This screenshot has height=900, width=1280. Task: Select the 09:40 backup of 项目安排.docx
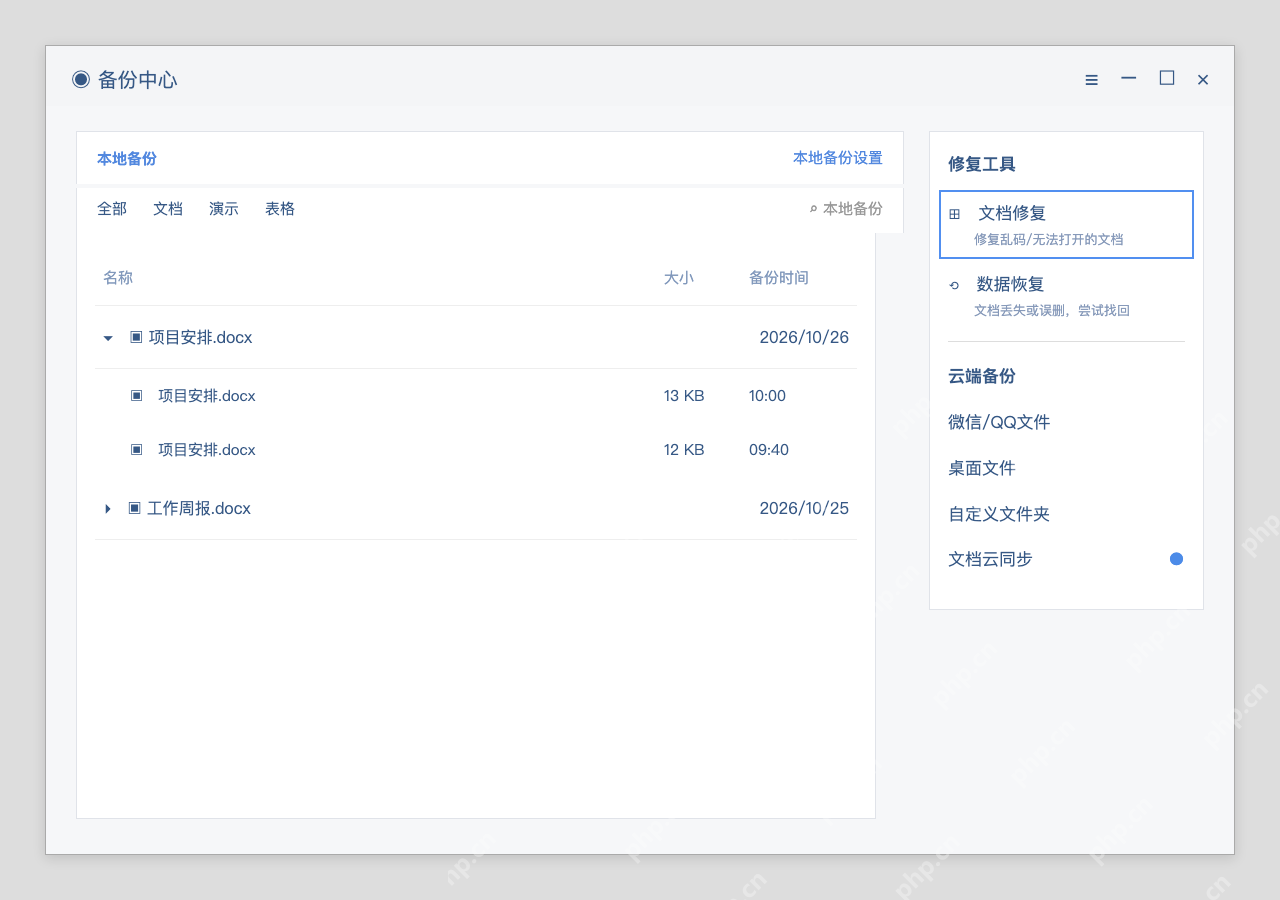[476, 450]
